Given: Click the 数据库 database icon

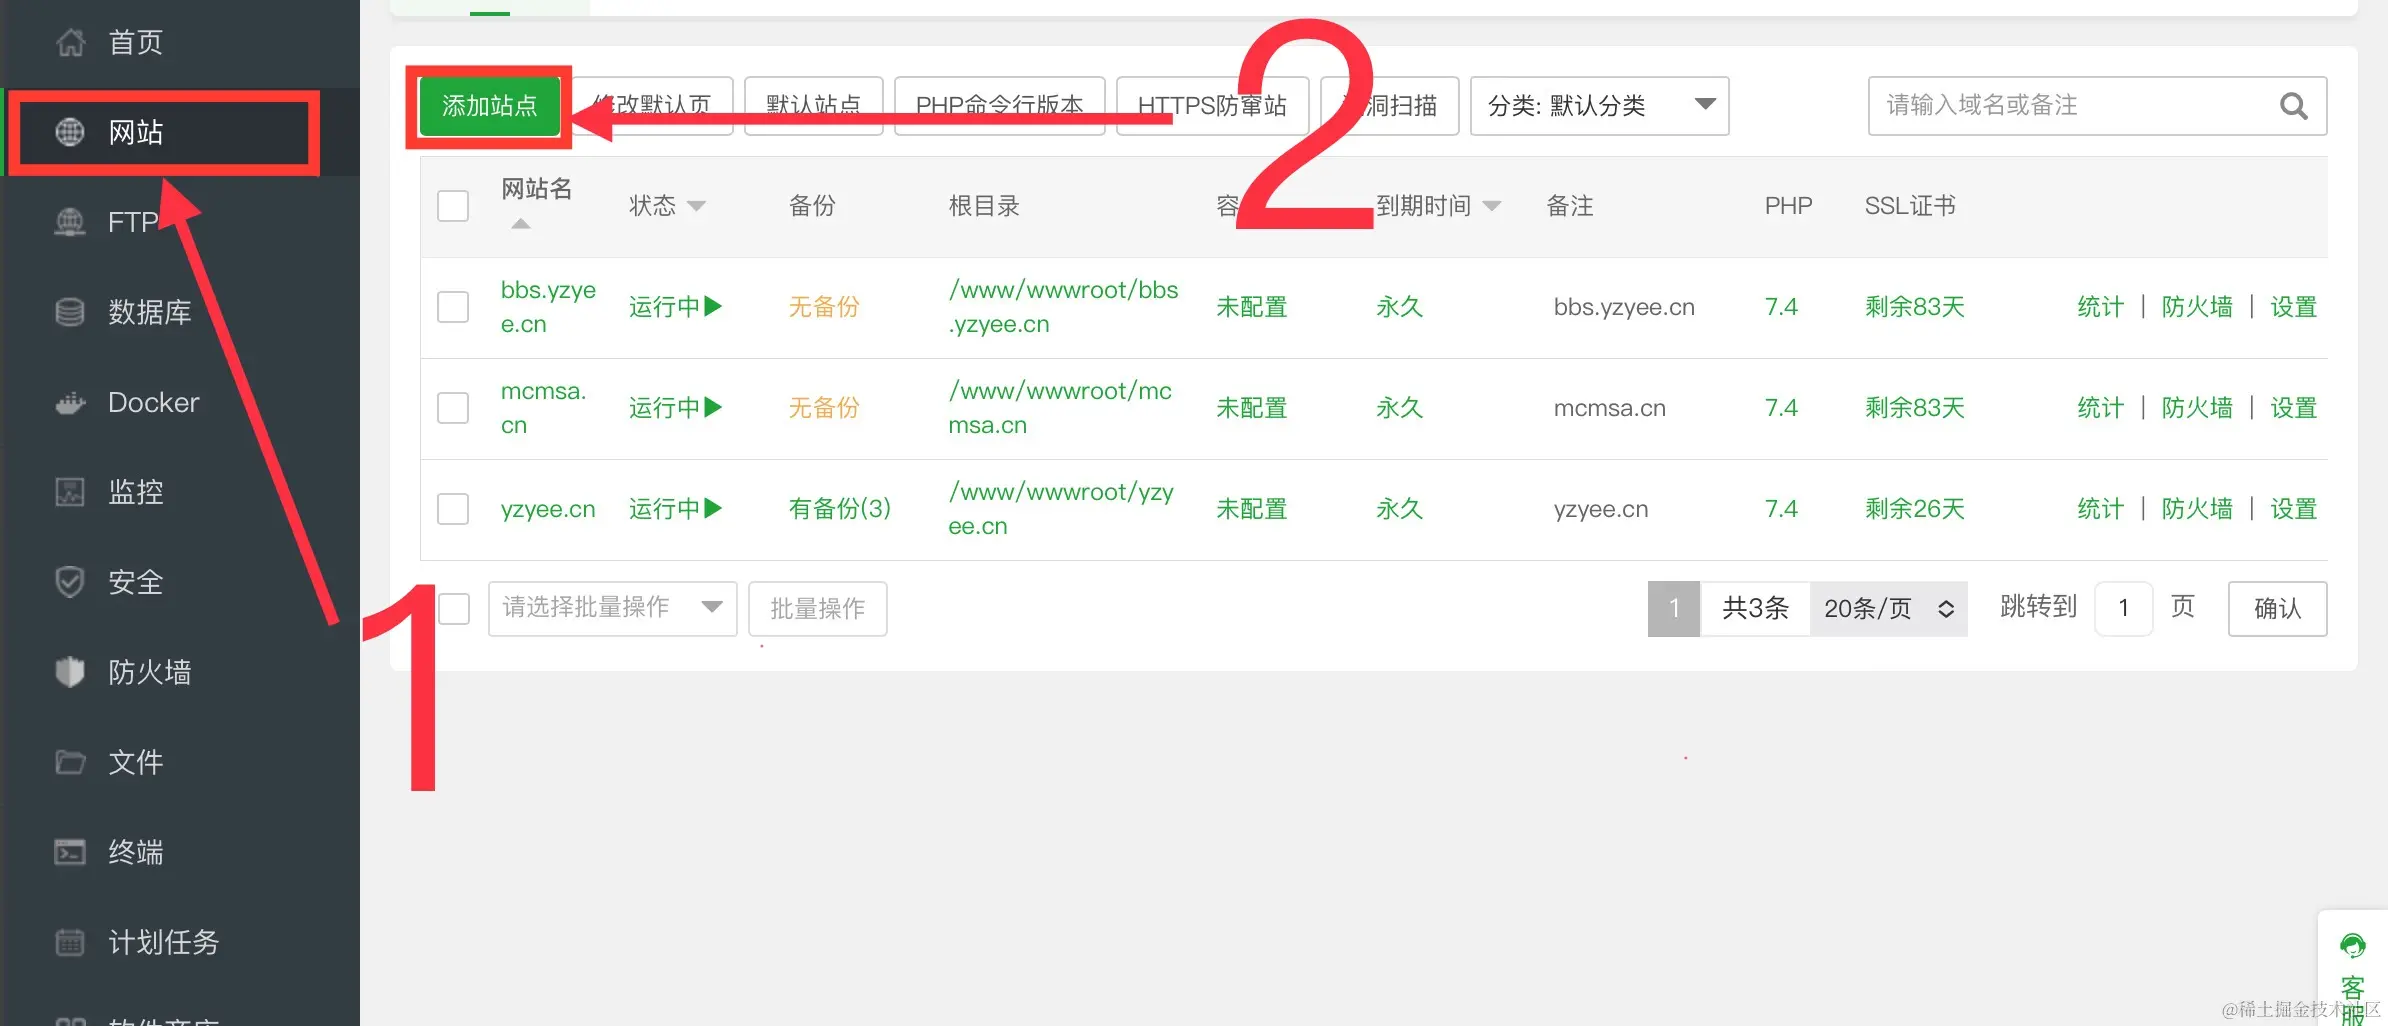Looking at the screenshot, I should coord(70,312).
